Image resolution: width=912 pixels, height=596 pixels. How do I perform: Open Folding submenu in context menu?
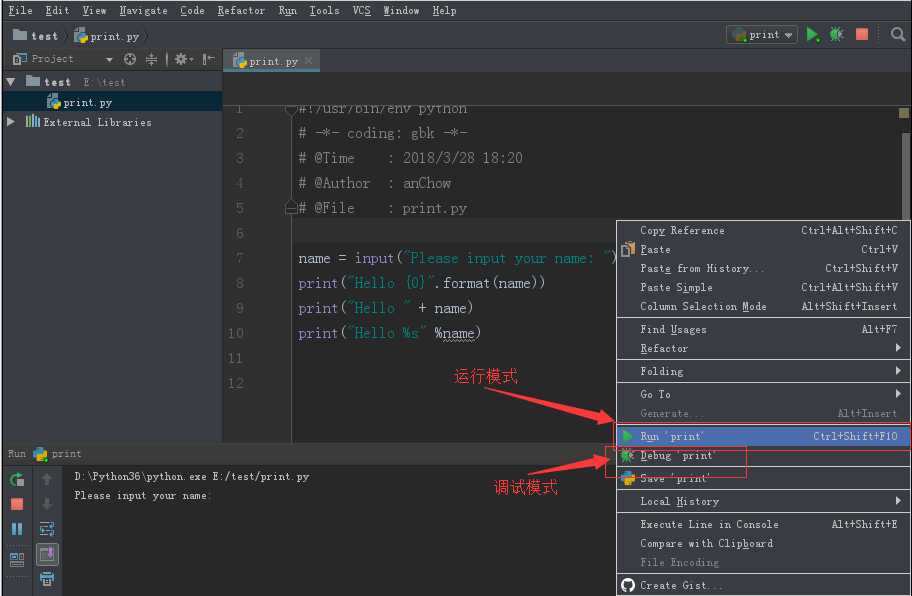[x=763, y=371]
